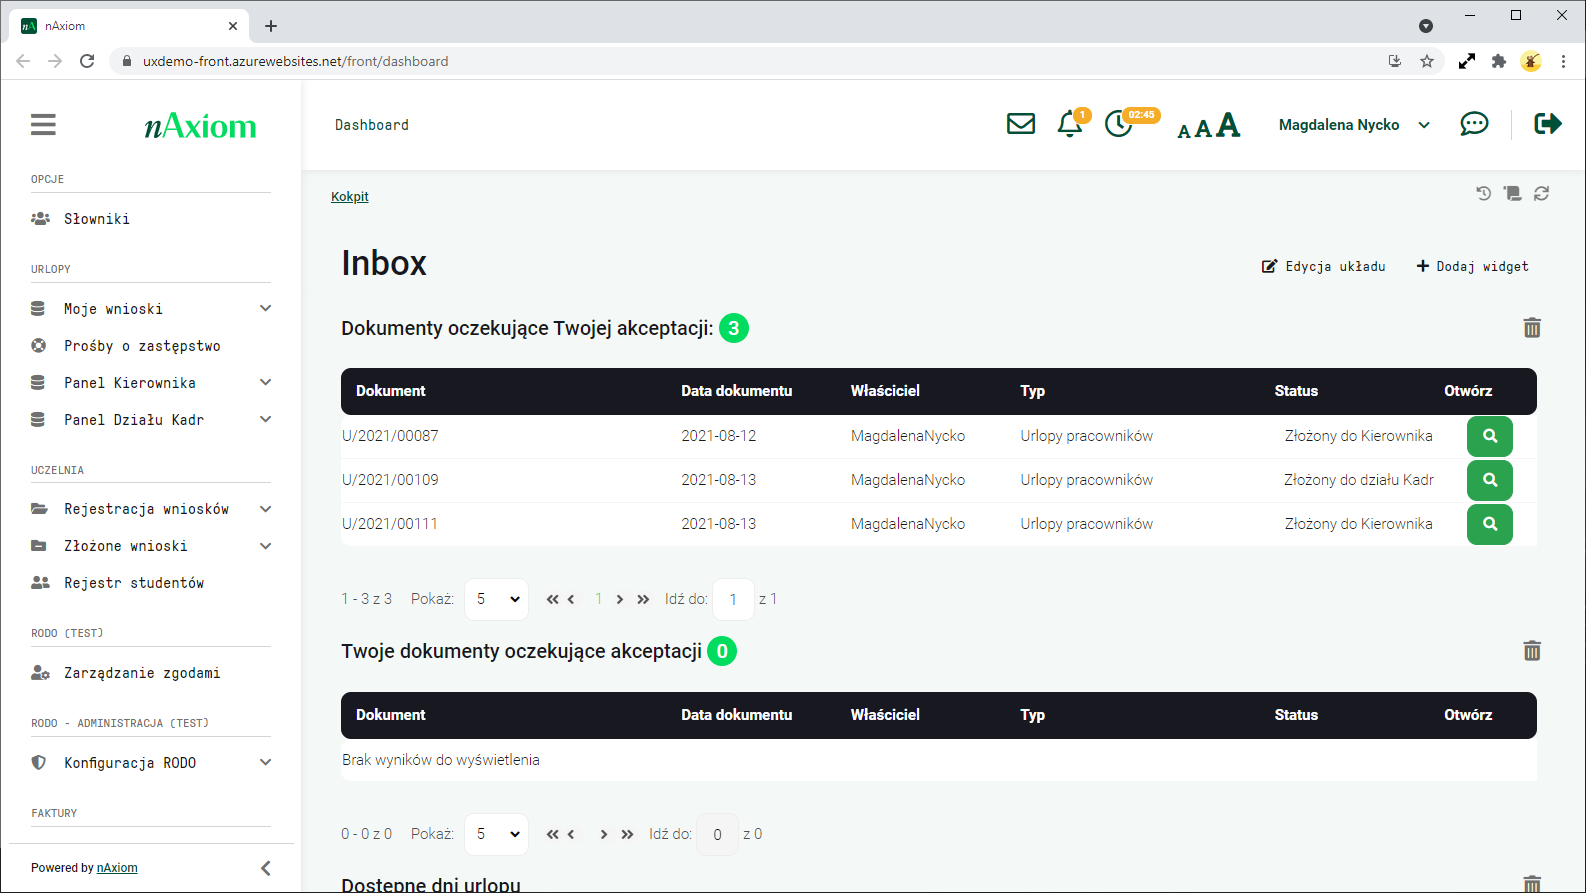Image resolution: width=1586 pixels, height=893 pixels.
Task: Sort first table by Status column
Action: pyautogui.click(x=1296, y=391)
